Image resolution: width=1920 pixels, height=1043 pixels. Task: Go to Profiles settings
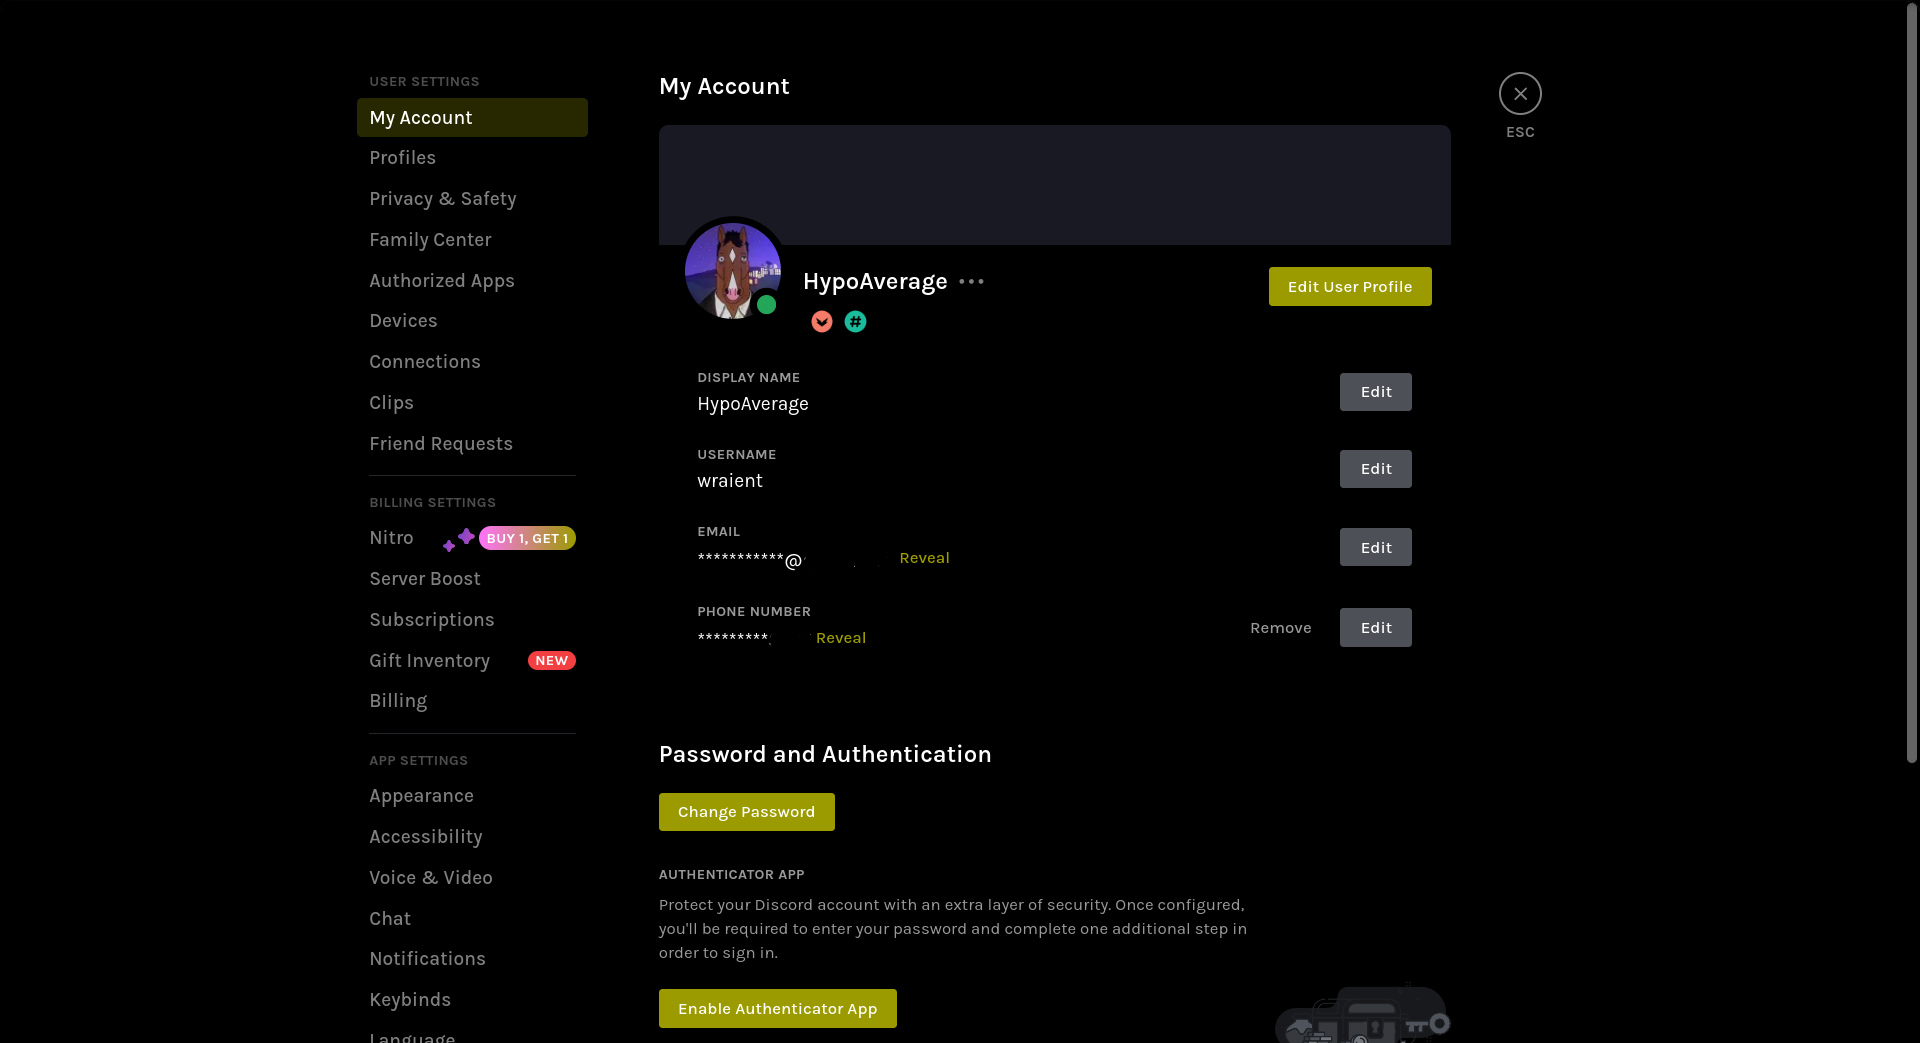[472, 158]
